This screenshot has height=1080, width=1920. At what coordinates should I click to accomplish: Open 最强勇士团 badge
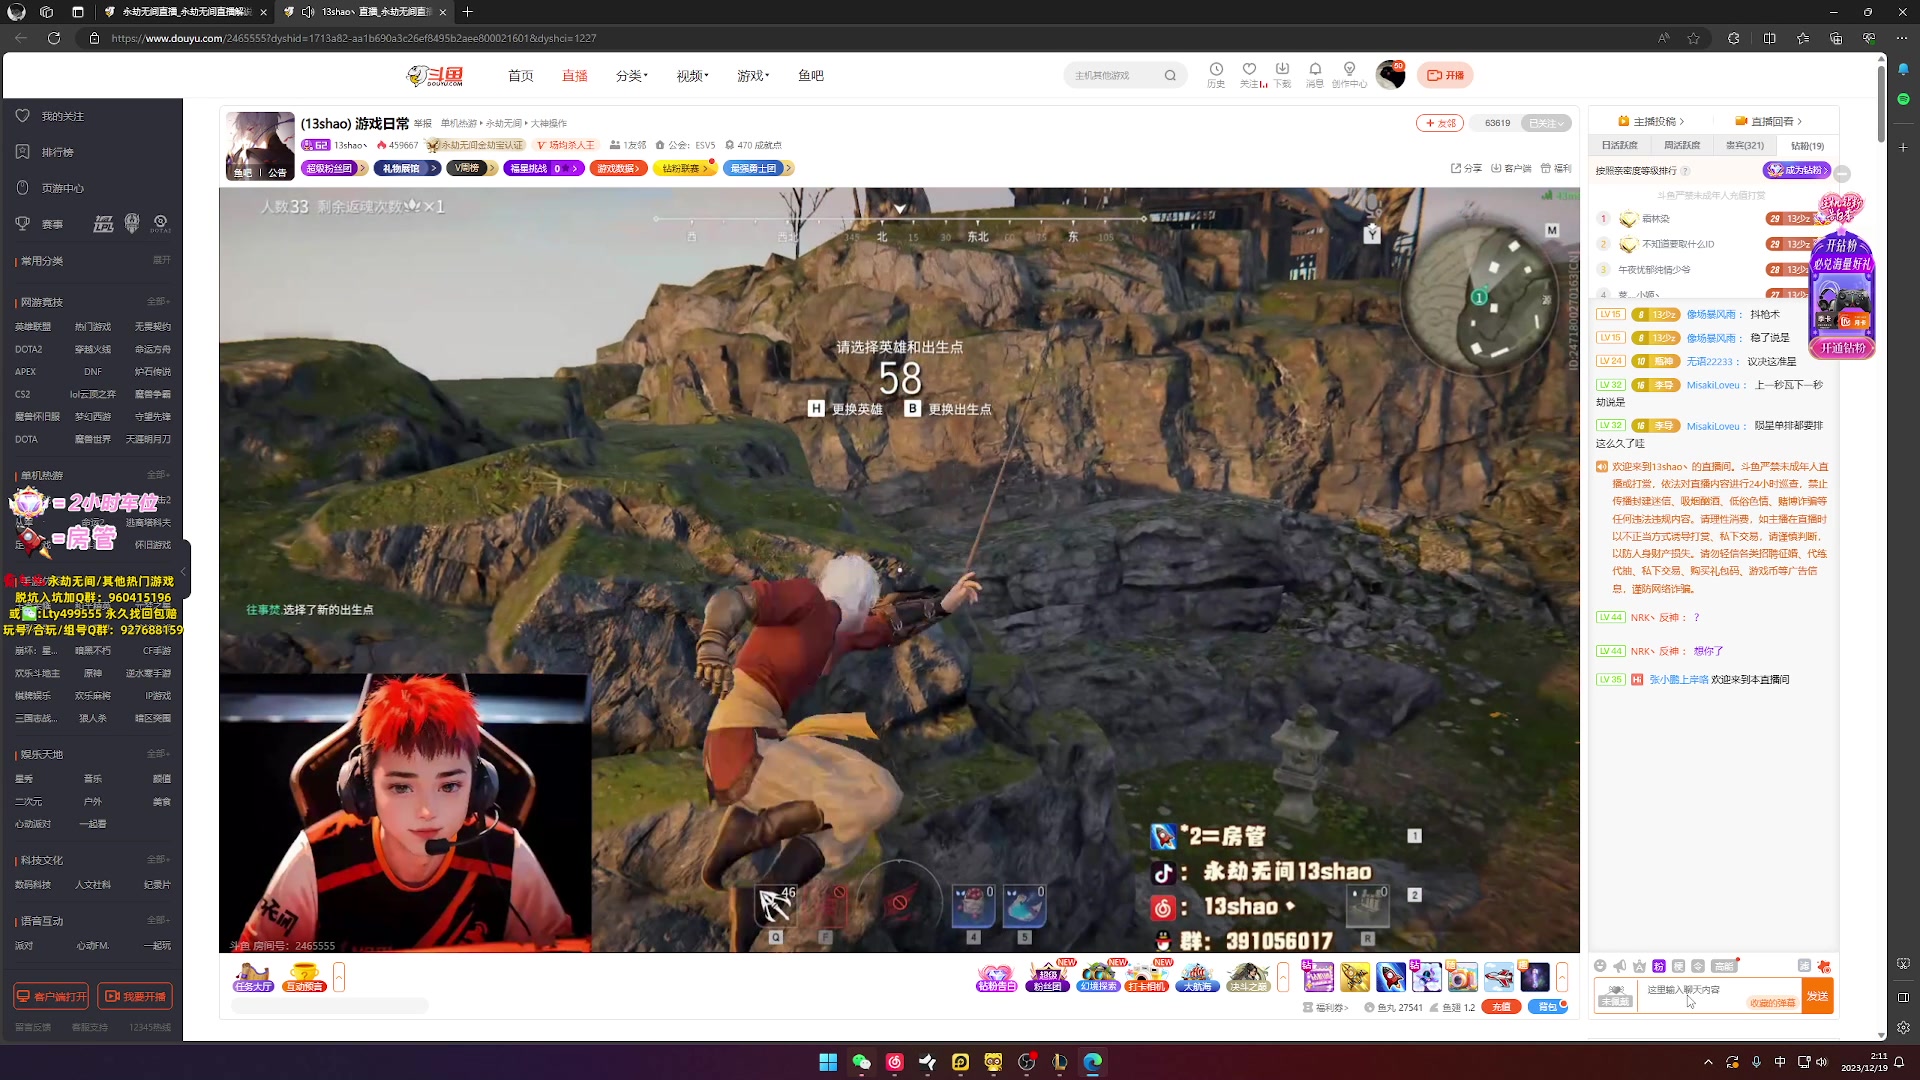(757, 168)
